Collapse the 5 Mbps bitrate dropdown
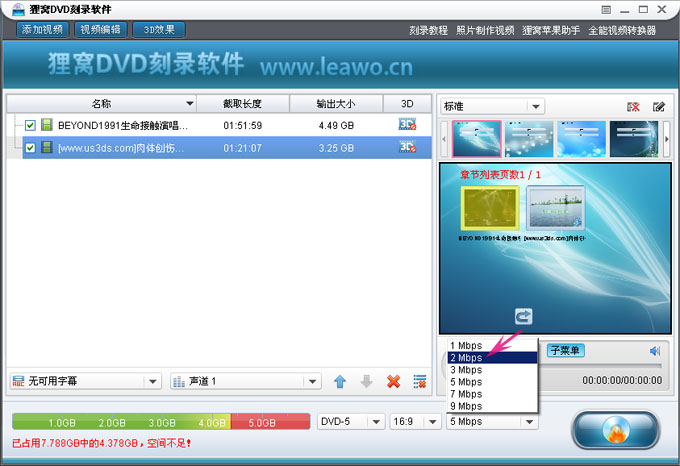 [492, 421]
